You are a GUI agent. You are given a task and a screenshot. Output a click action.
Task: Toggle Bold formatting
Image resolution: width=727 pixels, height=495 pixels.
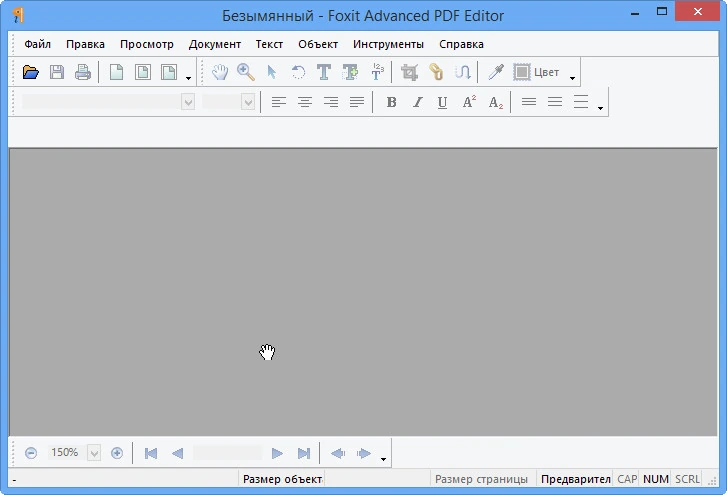point(391,102)
